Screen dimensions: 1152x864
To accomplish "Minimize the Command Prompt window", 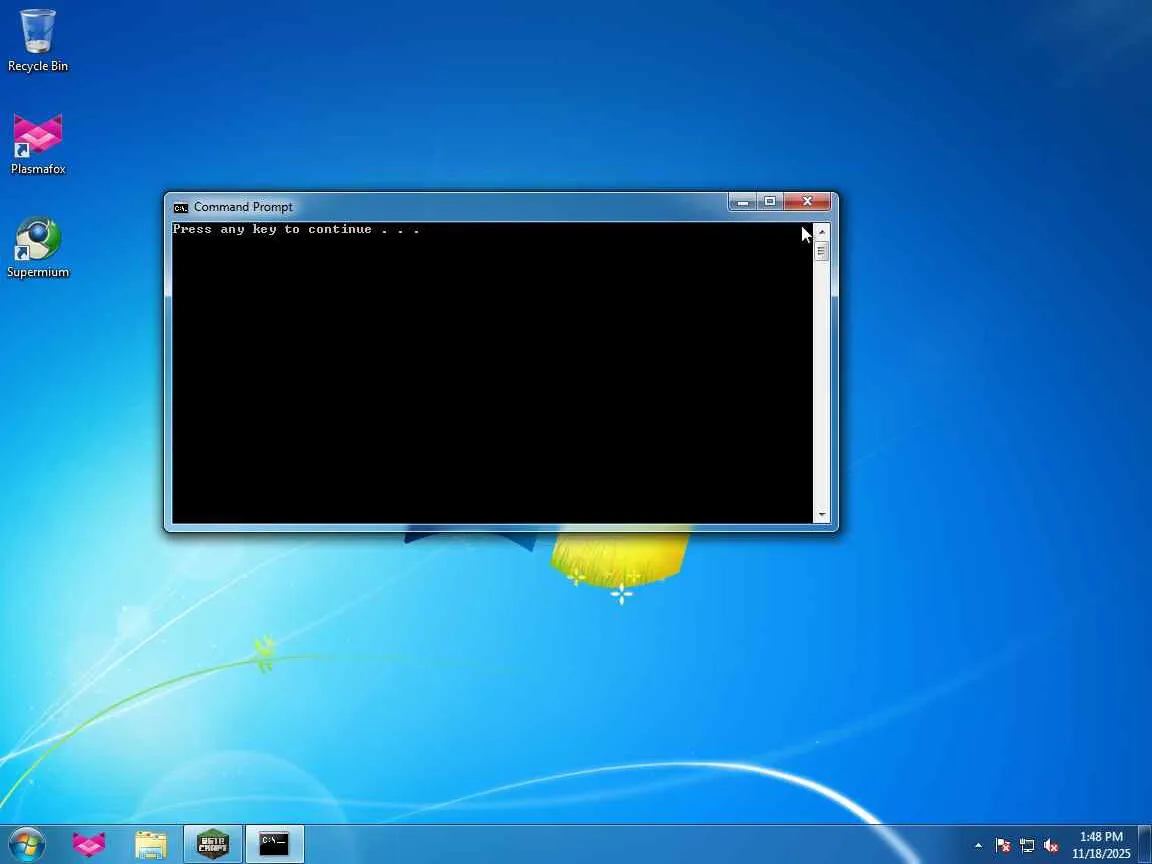I will pos(743,201).
